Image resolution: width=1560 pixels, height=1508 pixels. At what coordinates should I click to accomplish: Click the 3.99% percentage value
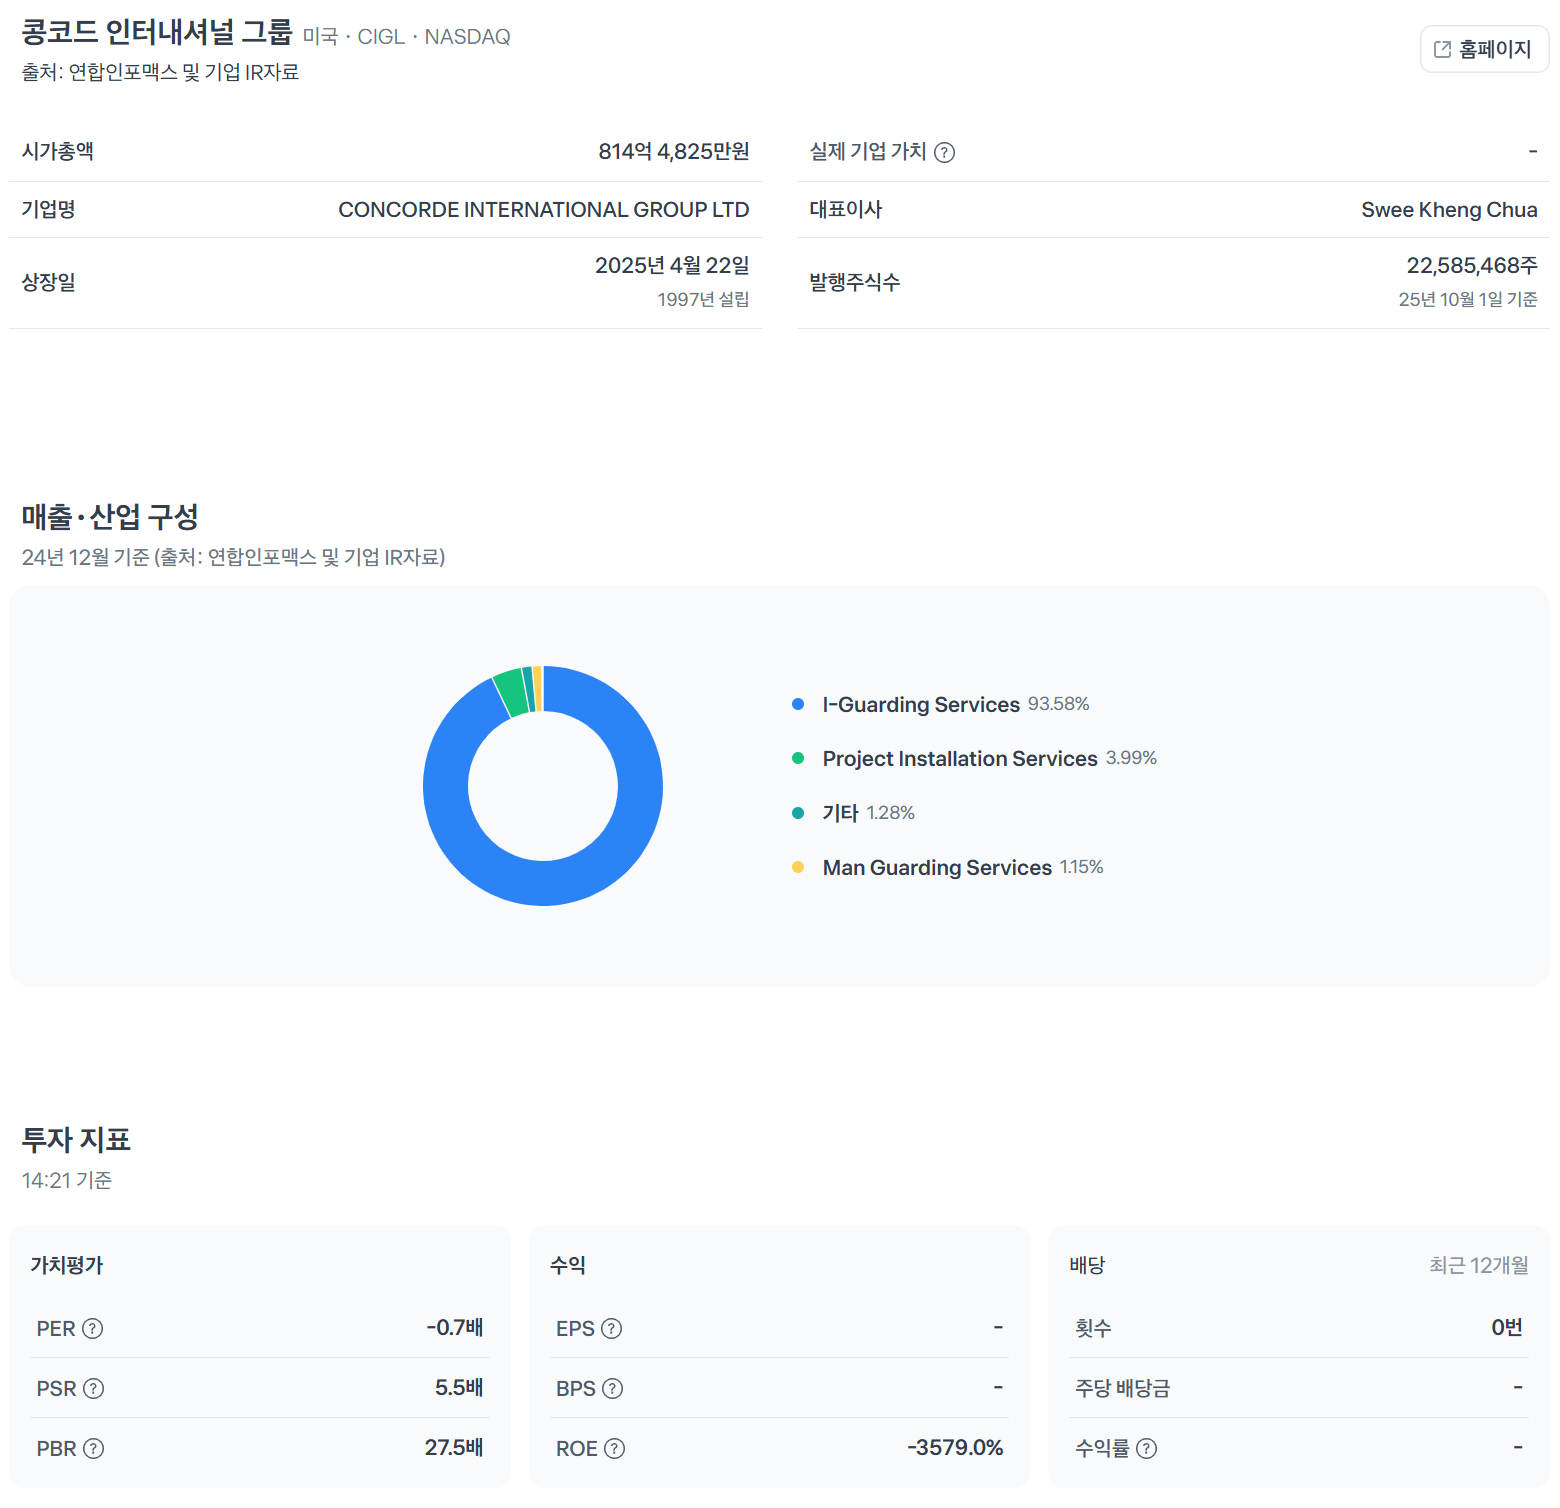(x=1131, y=758)
